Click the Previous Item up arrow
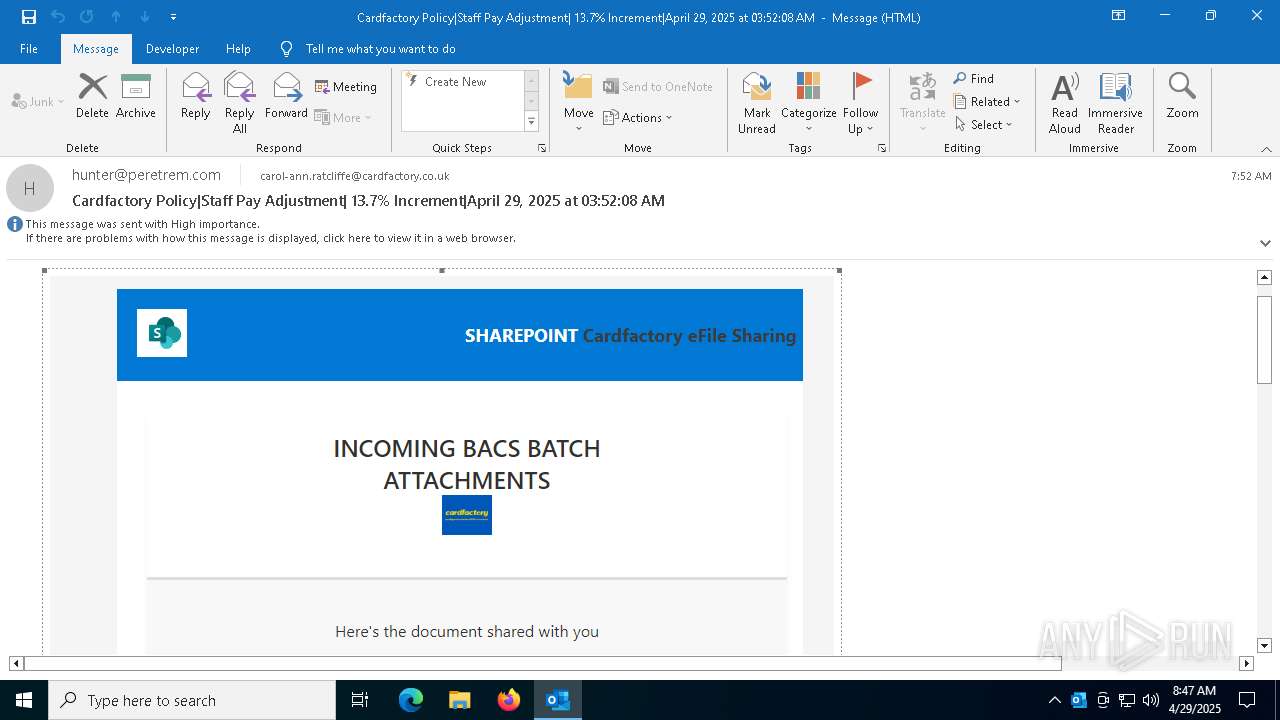 116,17
